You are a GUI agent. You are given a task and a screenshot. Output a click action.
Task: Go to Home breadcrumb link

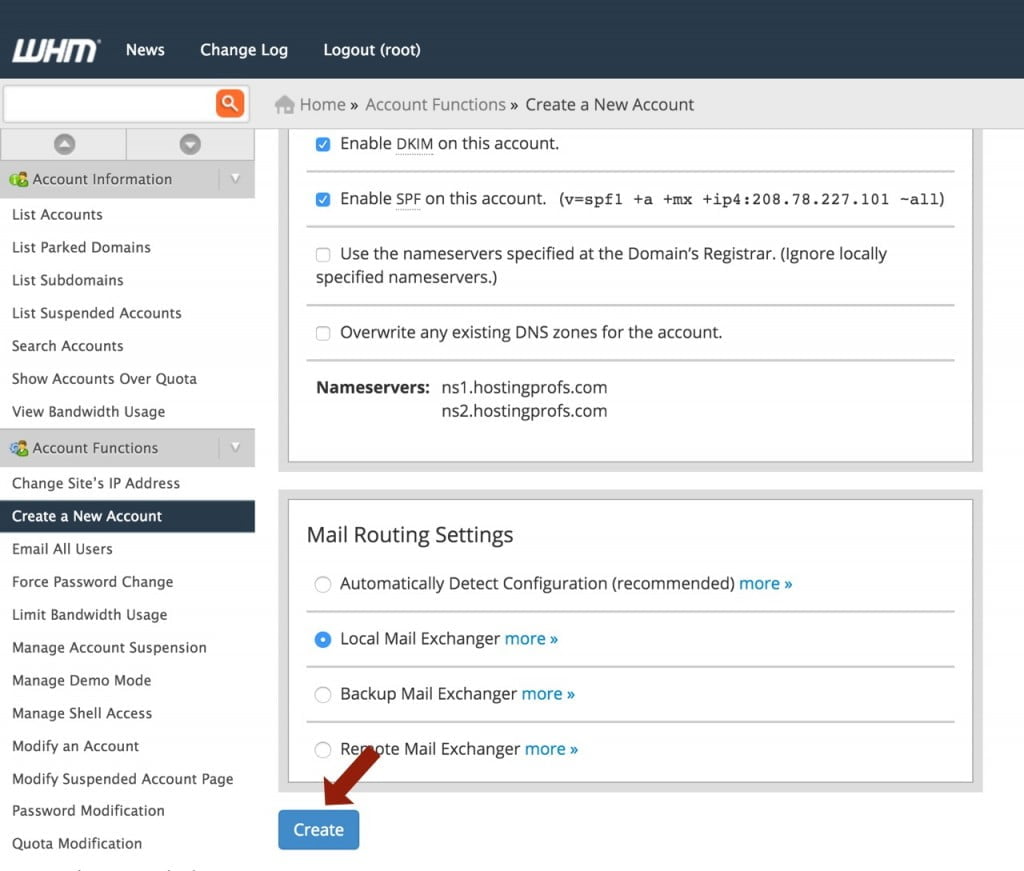(x=323, y=104)
